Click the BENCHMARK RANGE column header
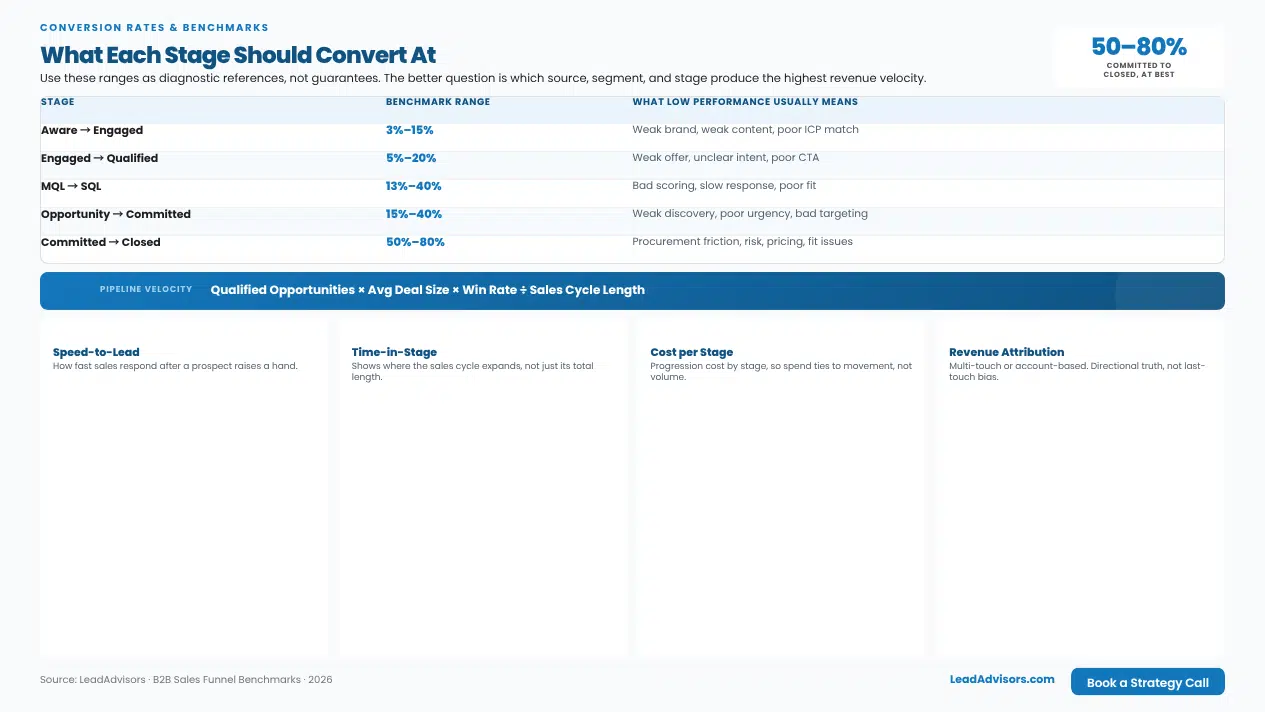The image size is (1265, 712). pyautogui.click(x=438, y=102)
